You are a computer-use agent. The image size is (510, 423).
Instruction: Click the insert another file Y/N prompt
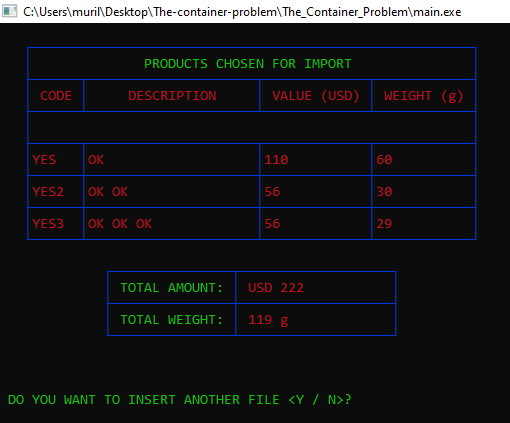(x=180, y=400)
